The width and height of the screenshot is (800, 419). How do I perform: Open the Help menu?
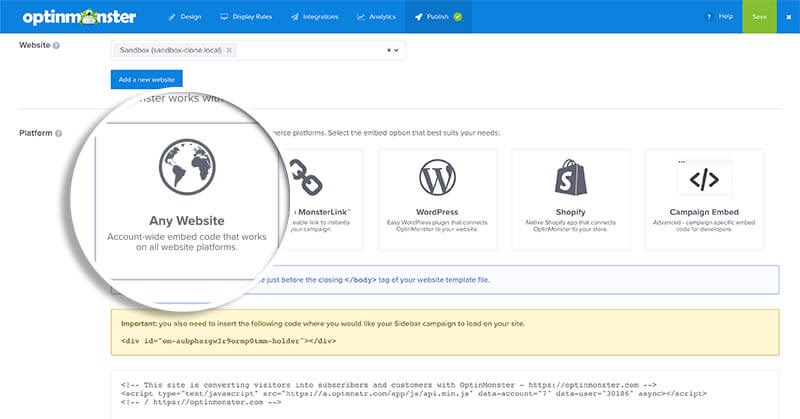pyautogui.click(x=719, y=17)
